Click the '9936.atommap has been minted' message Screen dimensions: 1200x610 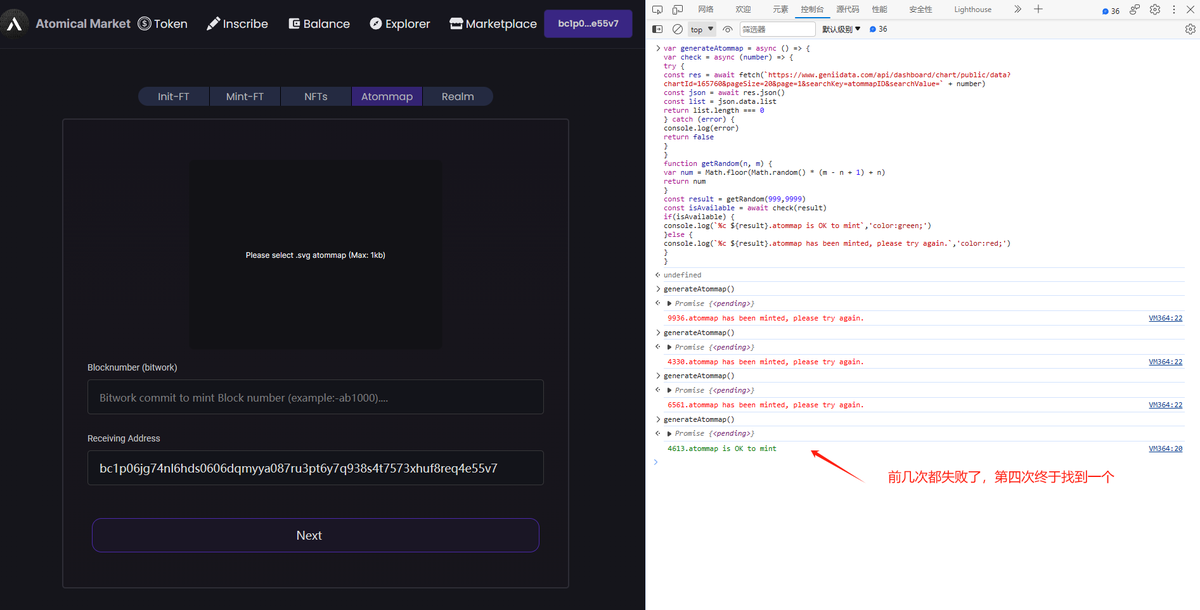coord(766,318)
